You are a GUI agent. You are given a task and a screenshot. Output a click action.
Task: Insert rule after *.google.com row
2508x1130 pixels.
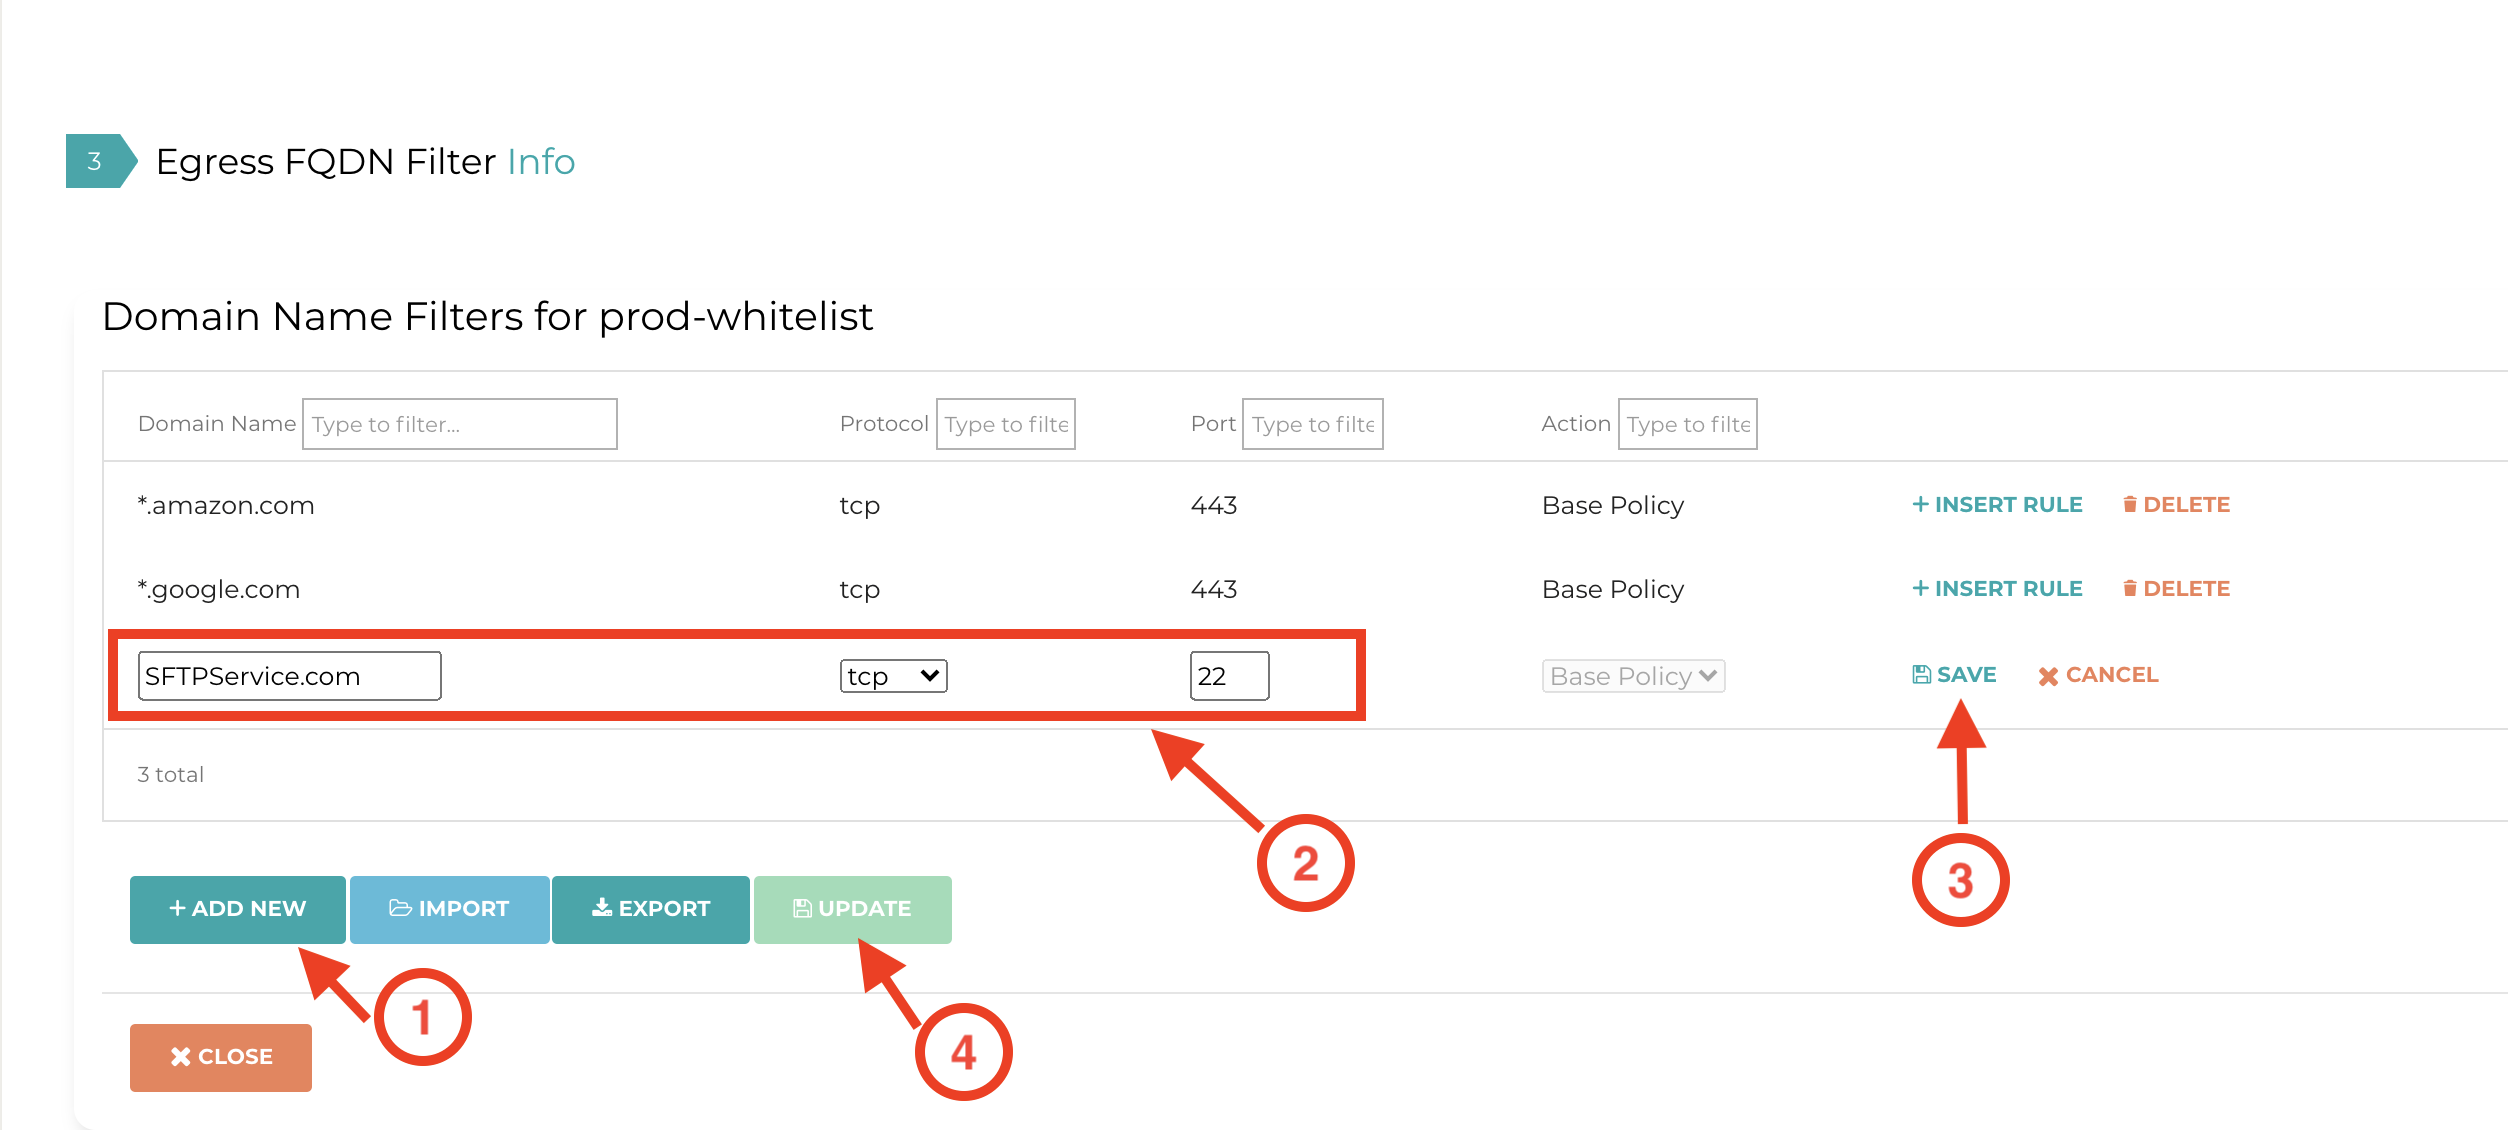click(1997, 589)
